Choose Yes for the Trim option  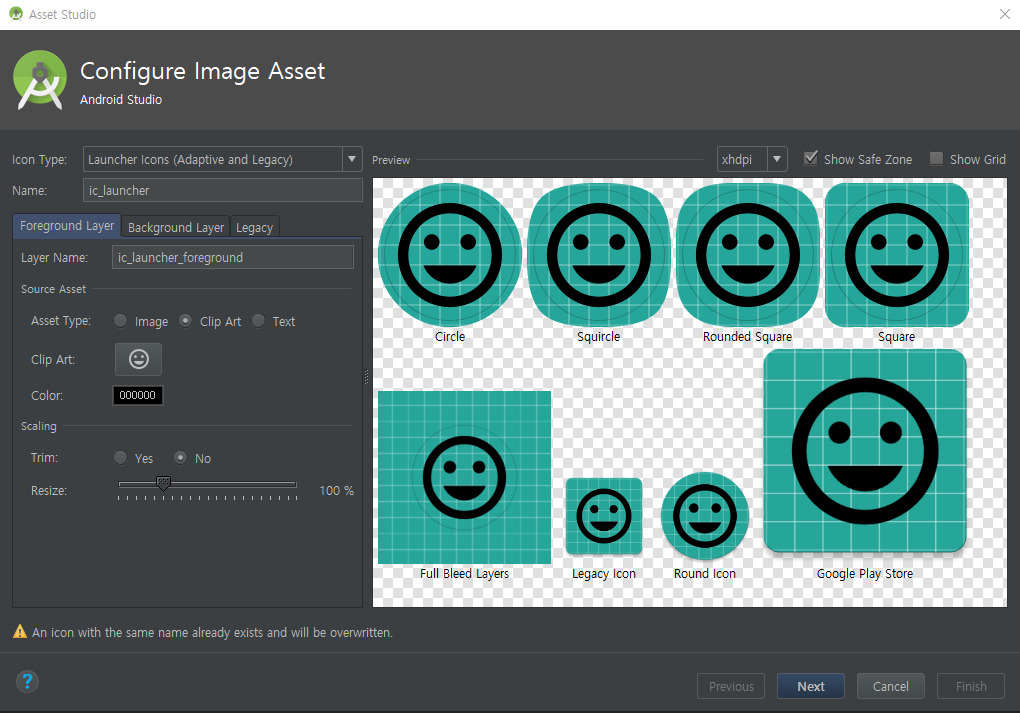[x=121, y=457]
